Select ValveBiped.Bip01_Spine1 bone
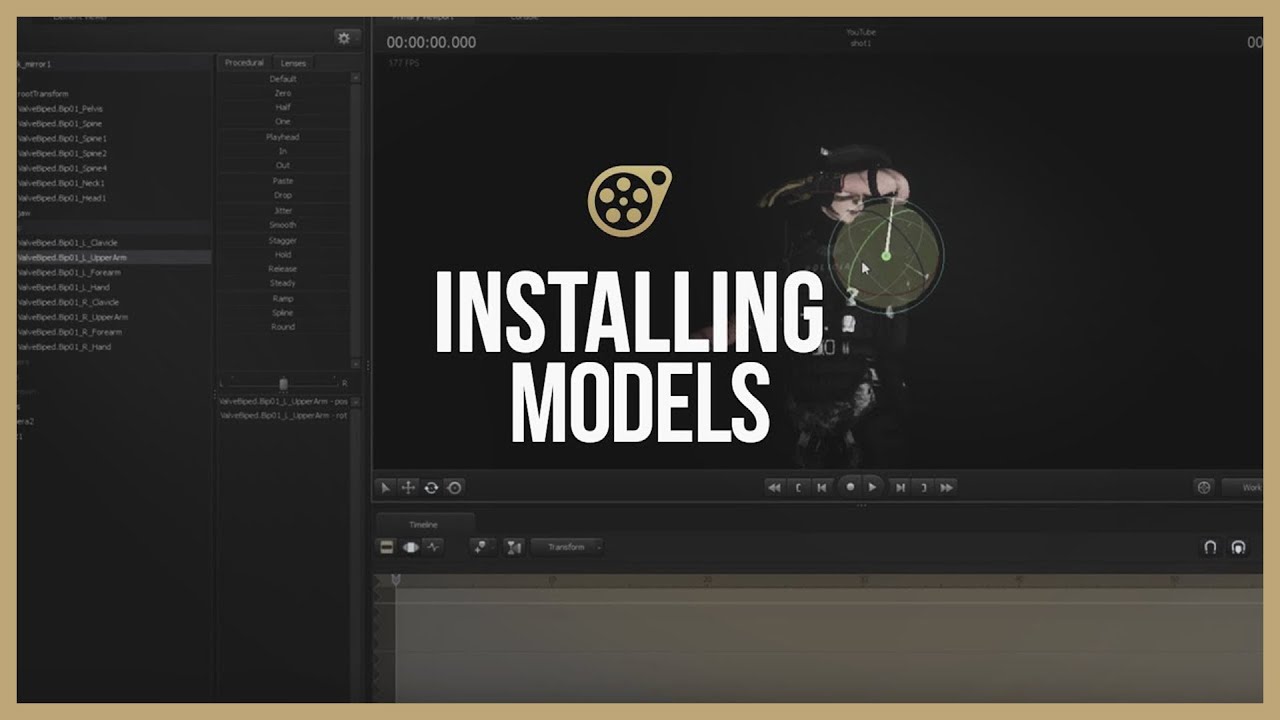Screen dimensions: 1280x720 (x=62, y=138)
